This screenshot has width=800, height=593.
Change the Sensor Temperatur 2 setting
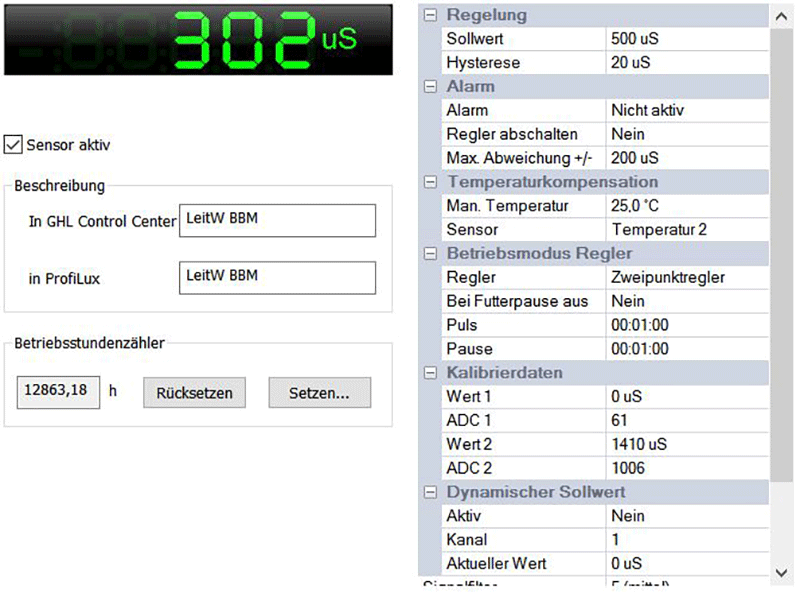click(x=686, y=230)
